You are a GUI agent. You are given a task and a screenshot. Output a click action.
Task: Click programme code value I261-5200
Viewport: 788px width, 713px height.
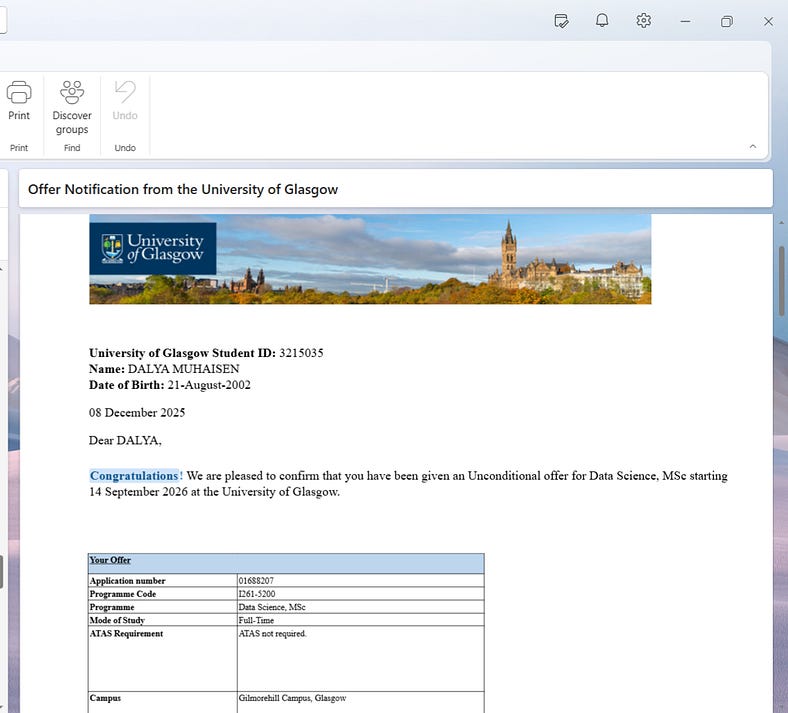(257, 593)
